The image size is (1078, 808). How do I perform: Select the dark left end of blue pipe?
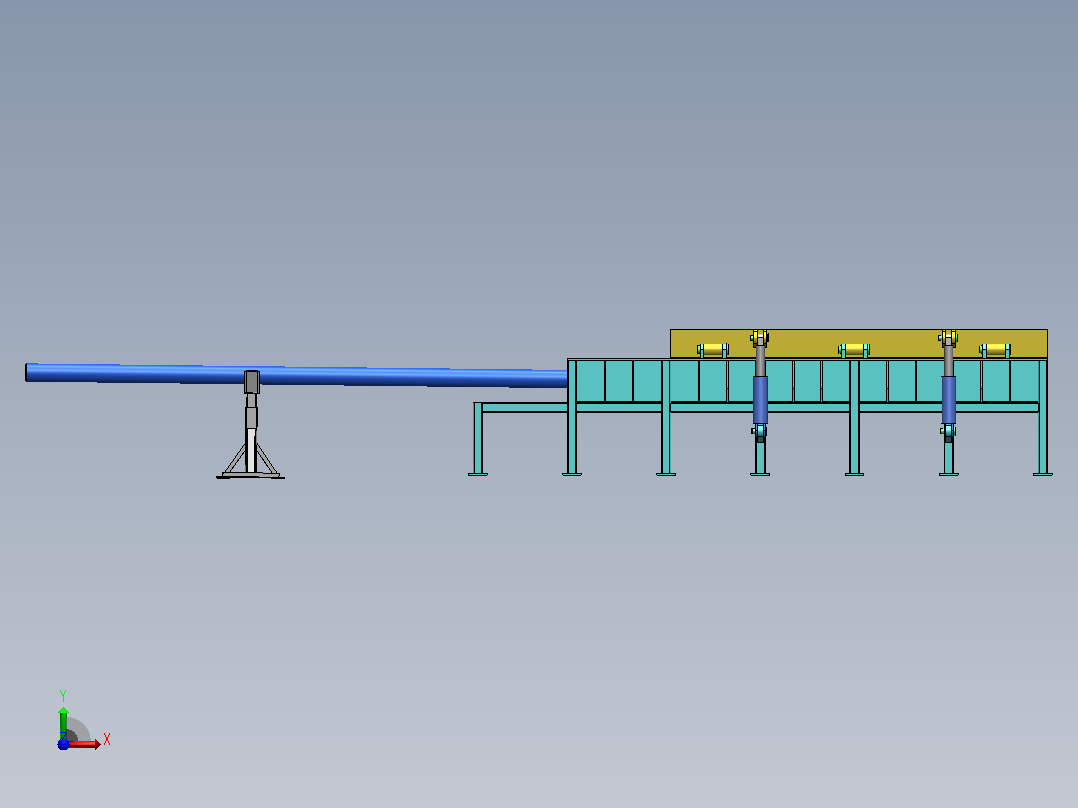27,372
